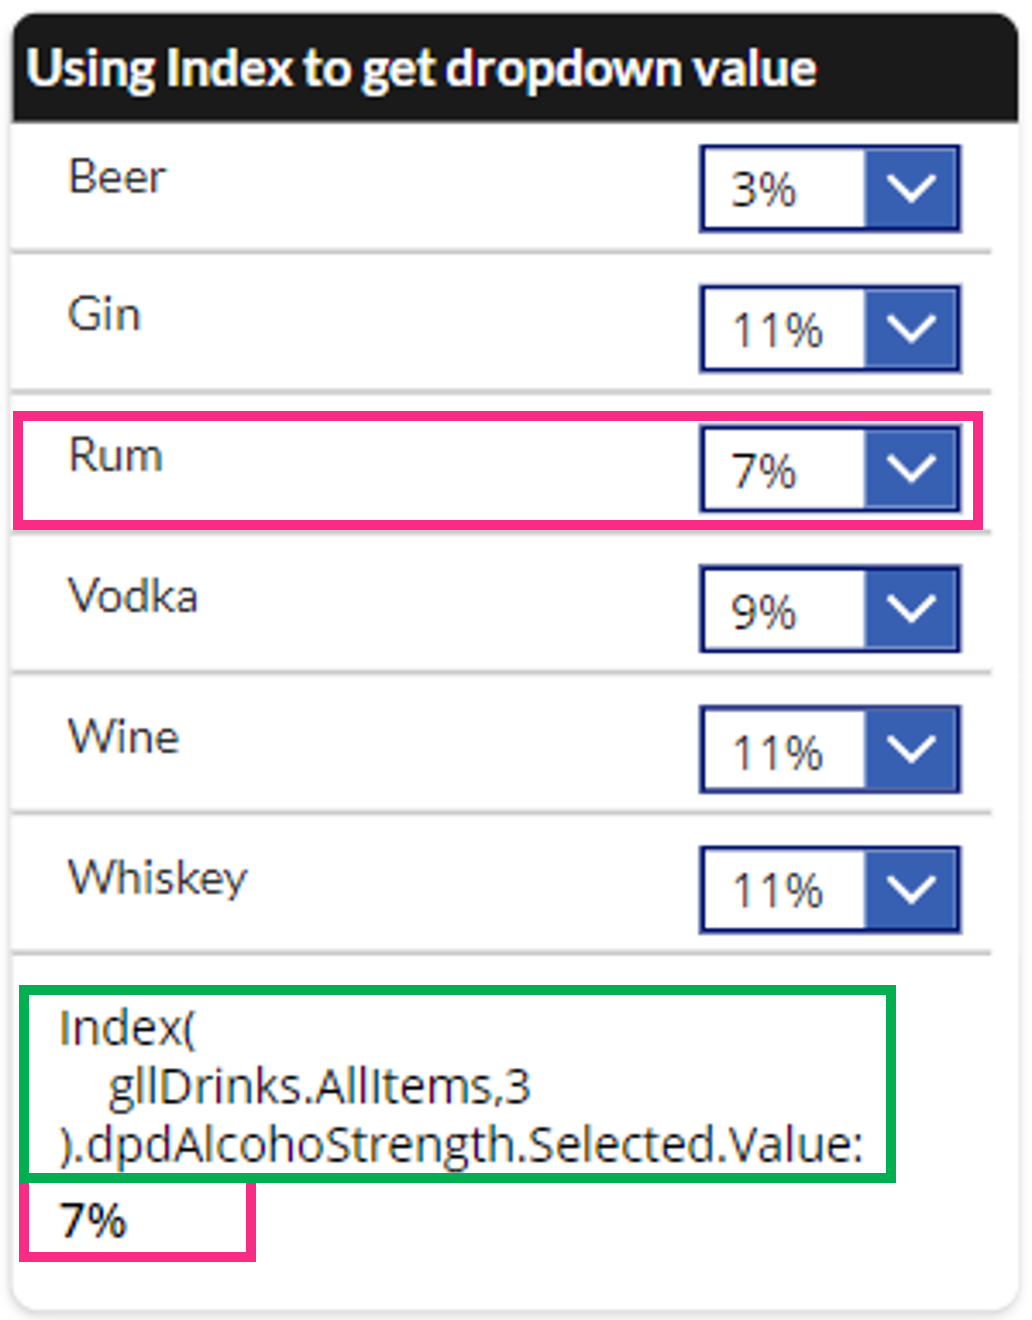This screenshot has height=1320, width=1032.
Task: Click the Rum dropdown chevron
Action: pyautogui.click(x=911, y=468)
